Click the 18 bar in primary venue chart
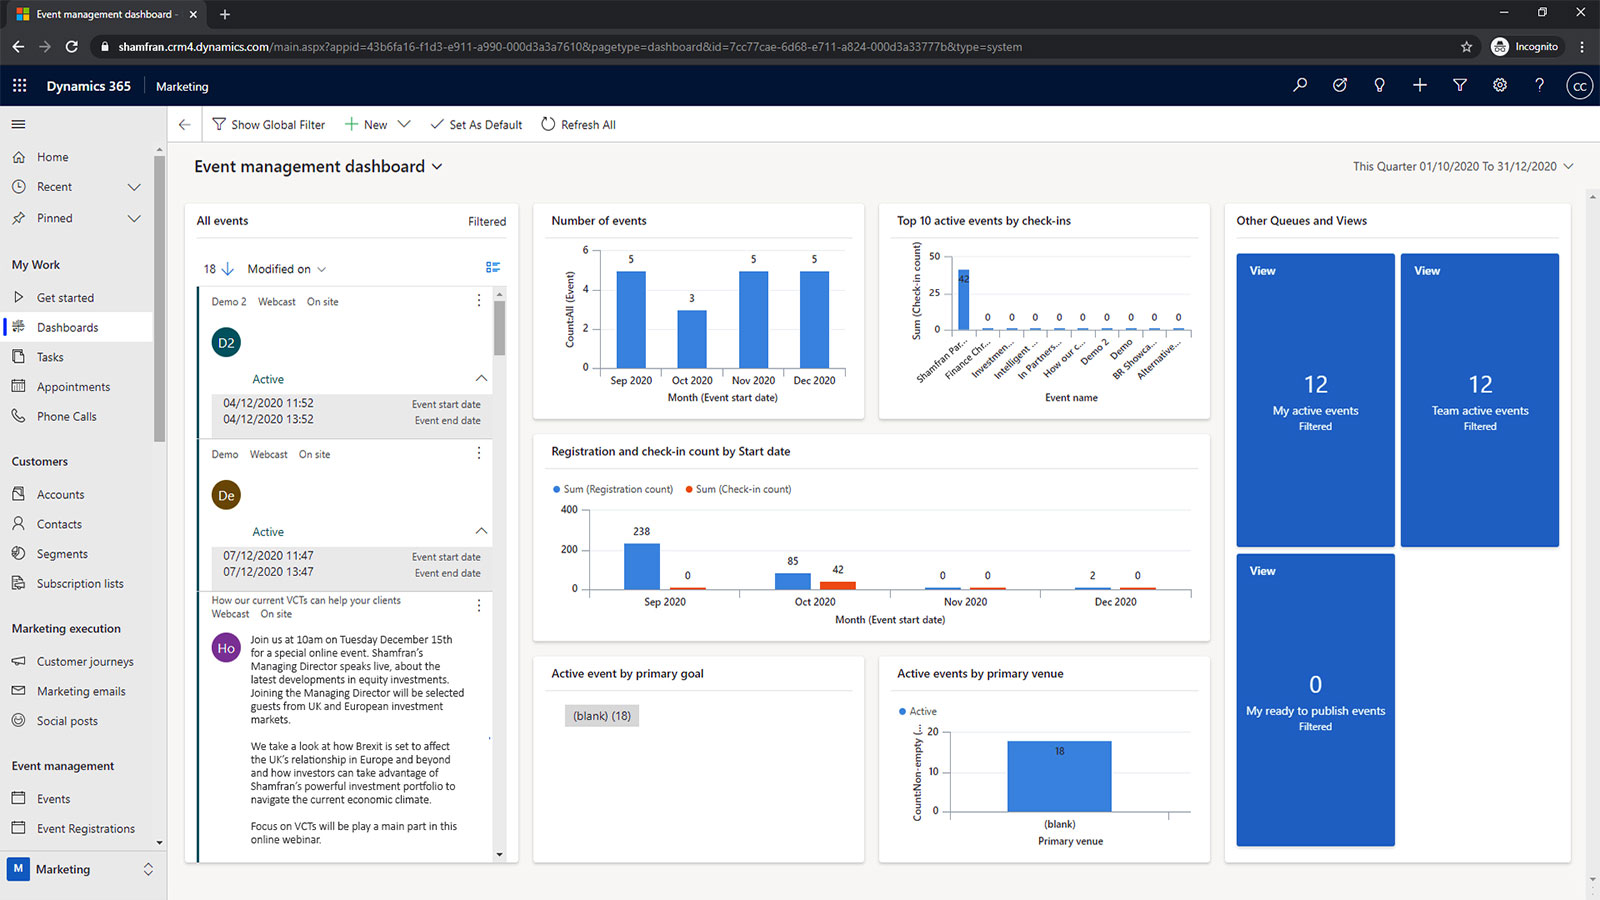 (x=1059, y=776)
